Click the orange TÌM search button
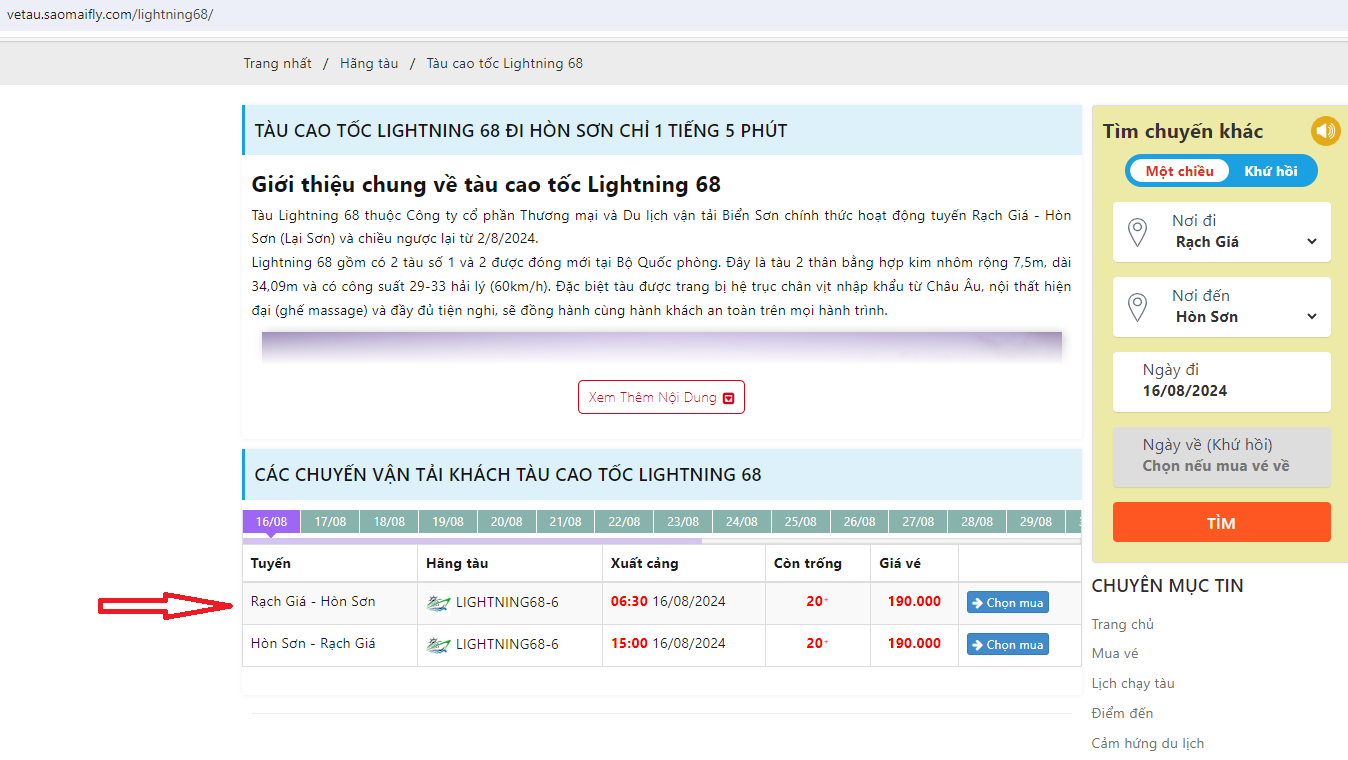This screenshot has width=1348, height=760. pos(1221,522)
